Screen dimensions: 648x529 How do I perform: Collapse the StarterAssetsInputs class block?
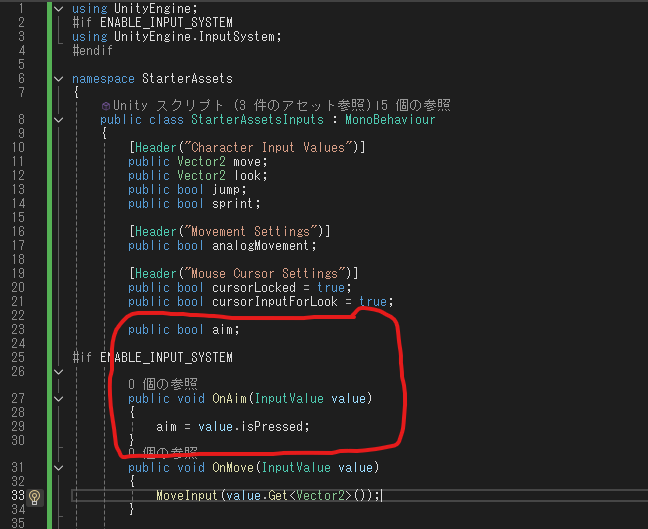click(x=59, y=120)
